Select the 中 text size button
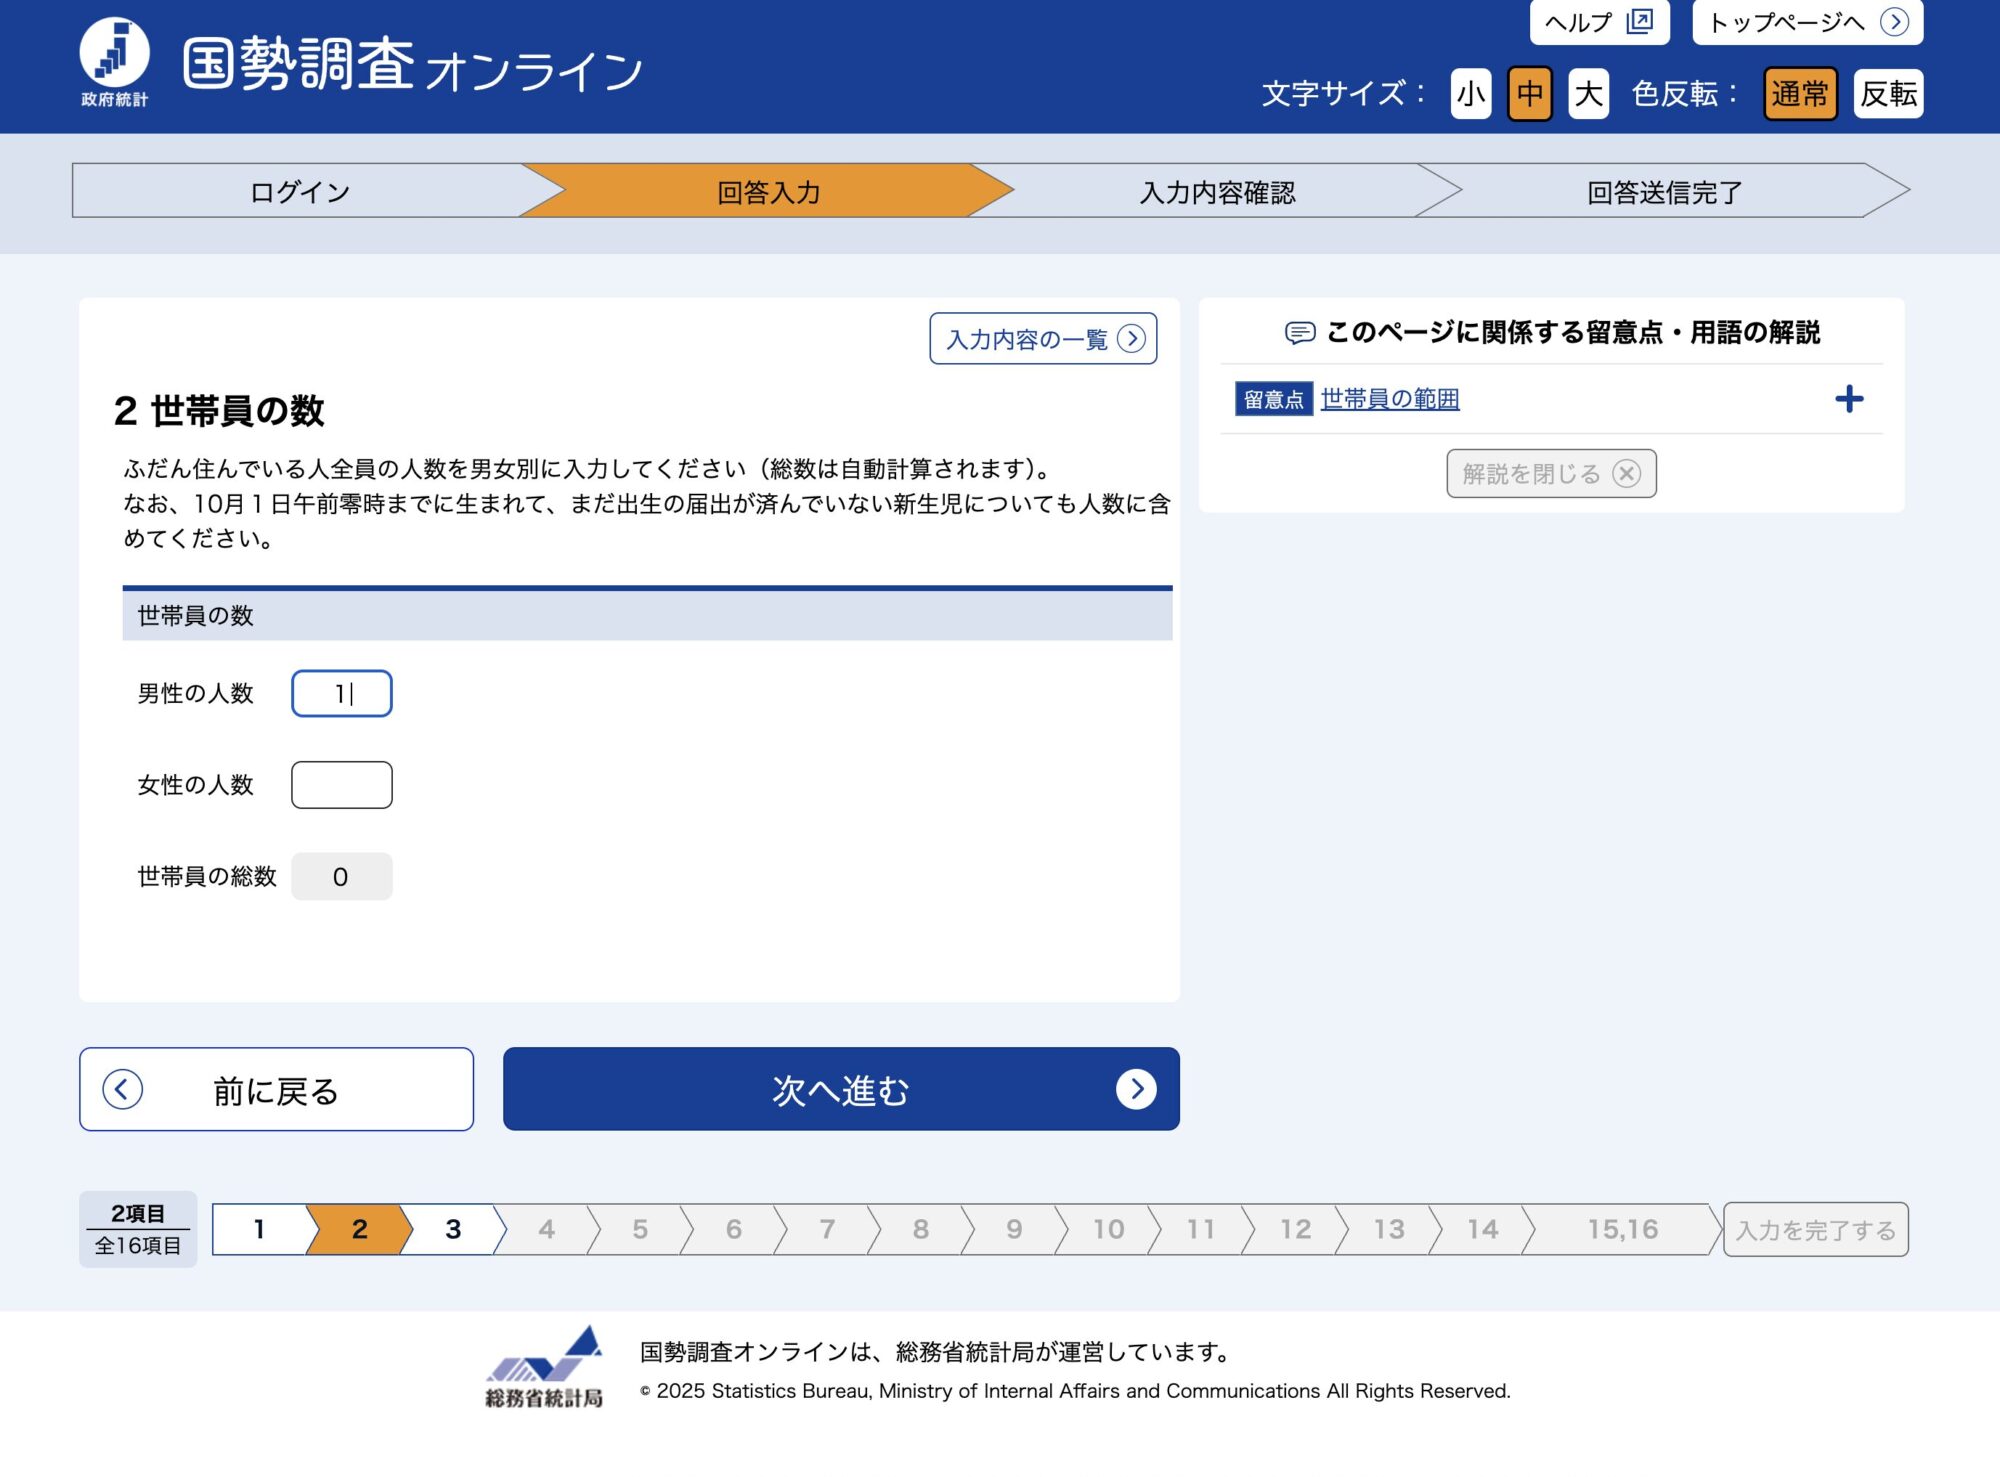Image resolution: width=2000 pixels, height=1477 pixels. (x=1529, y=94)
